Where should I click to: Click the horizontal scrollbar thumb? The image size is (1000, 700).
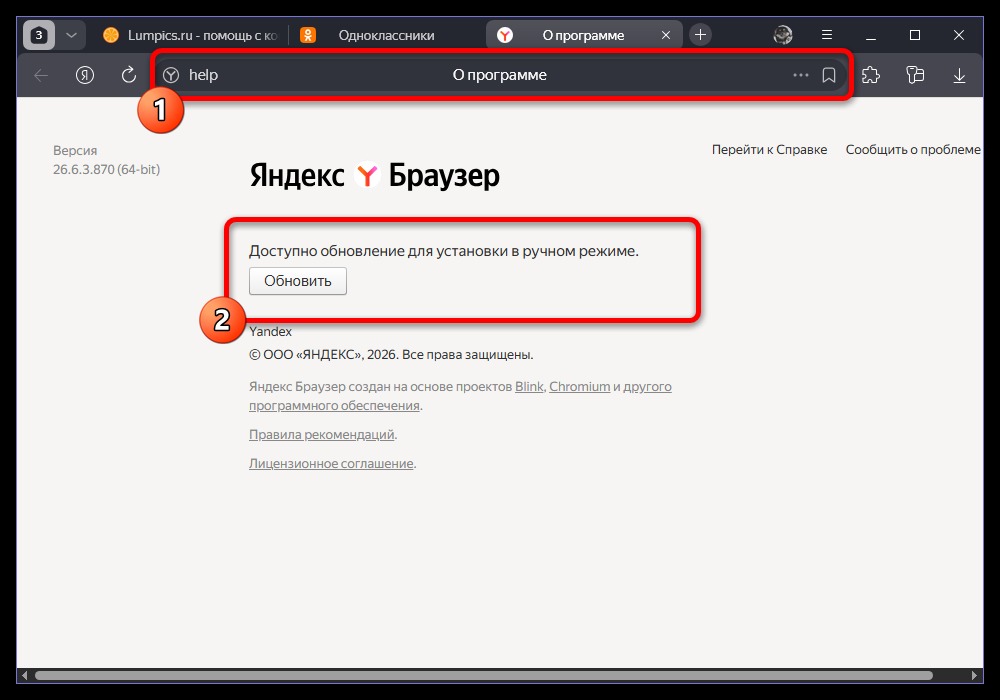(483, 675)
